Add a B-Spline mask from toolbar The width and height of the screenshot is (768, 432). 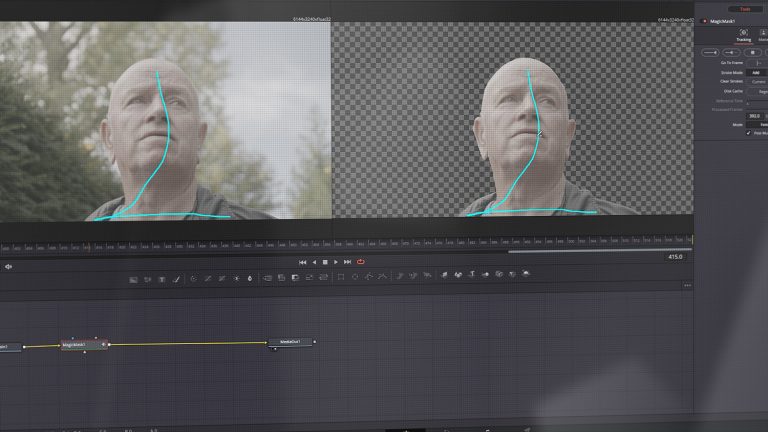click(x=383, y=276)
